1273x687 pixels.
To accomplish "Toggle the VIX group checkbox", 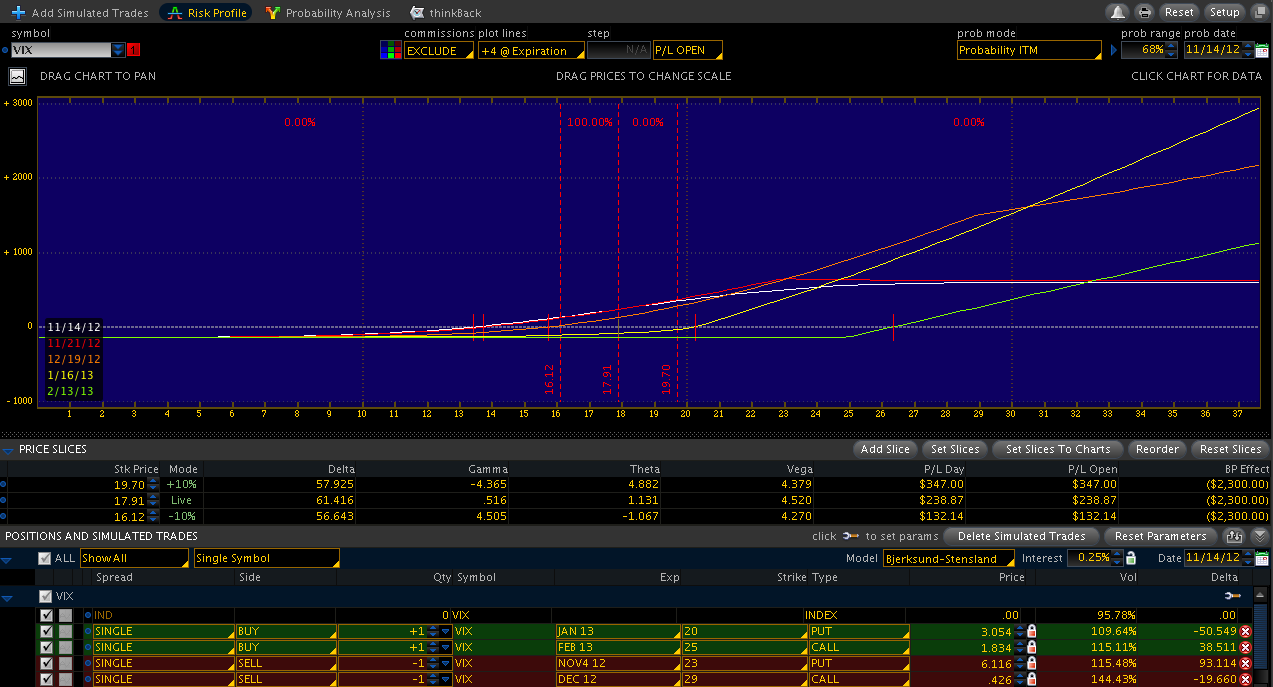I will pos(44,596).
